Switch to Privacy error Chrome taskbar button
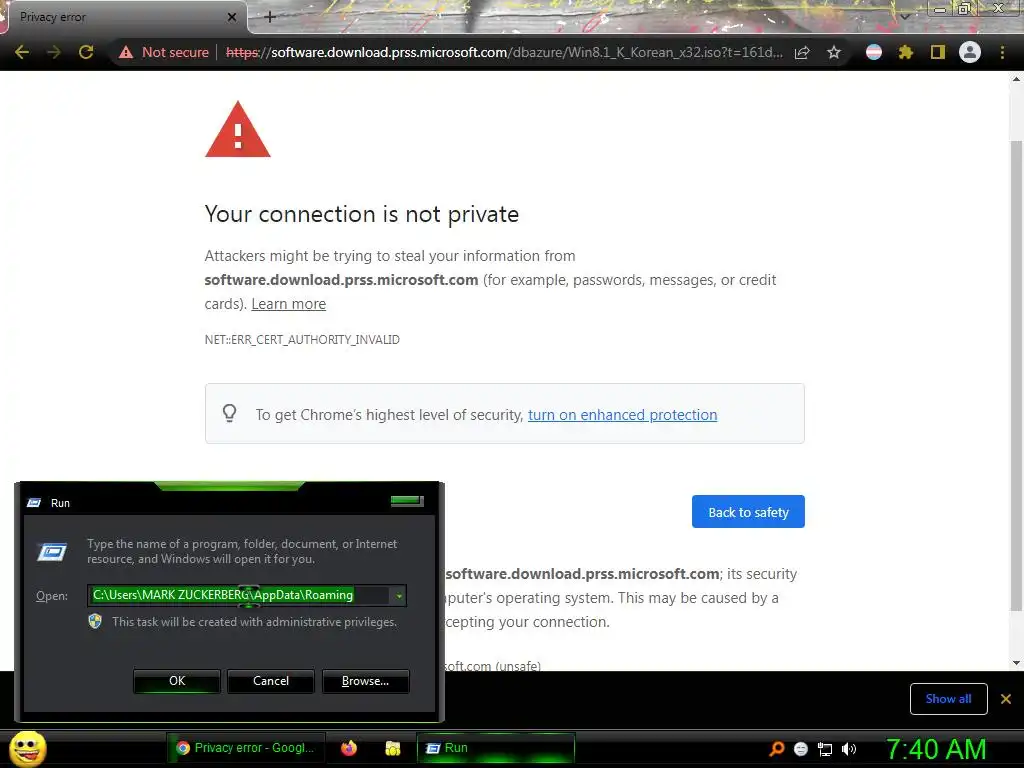This screenshot has height=768, width=1024. tap(246, 748)
